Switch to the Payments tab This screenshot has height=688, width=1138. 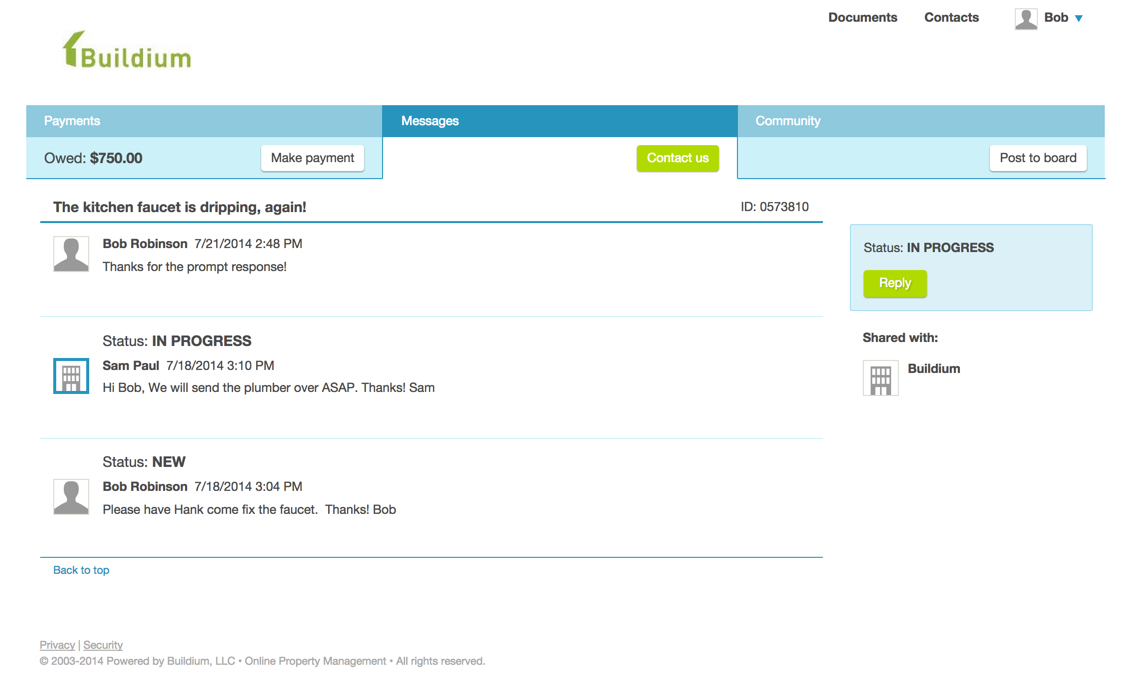[x=72, y=120]
